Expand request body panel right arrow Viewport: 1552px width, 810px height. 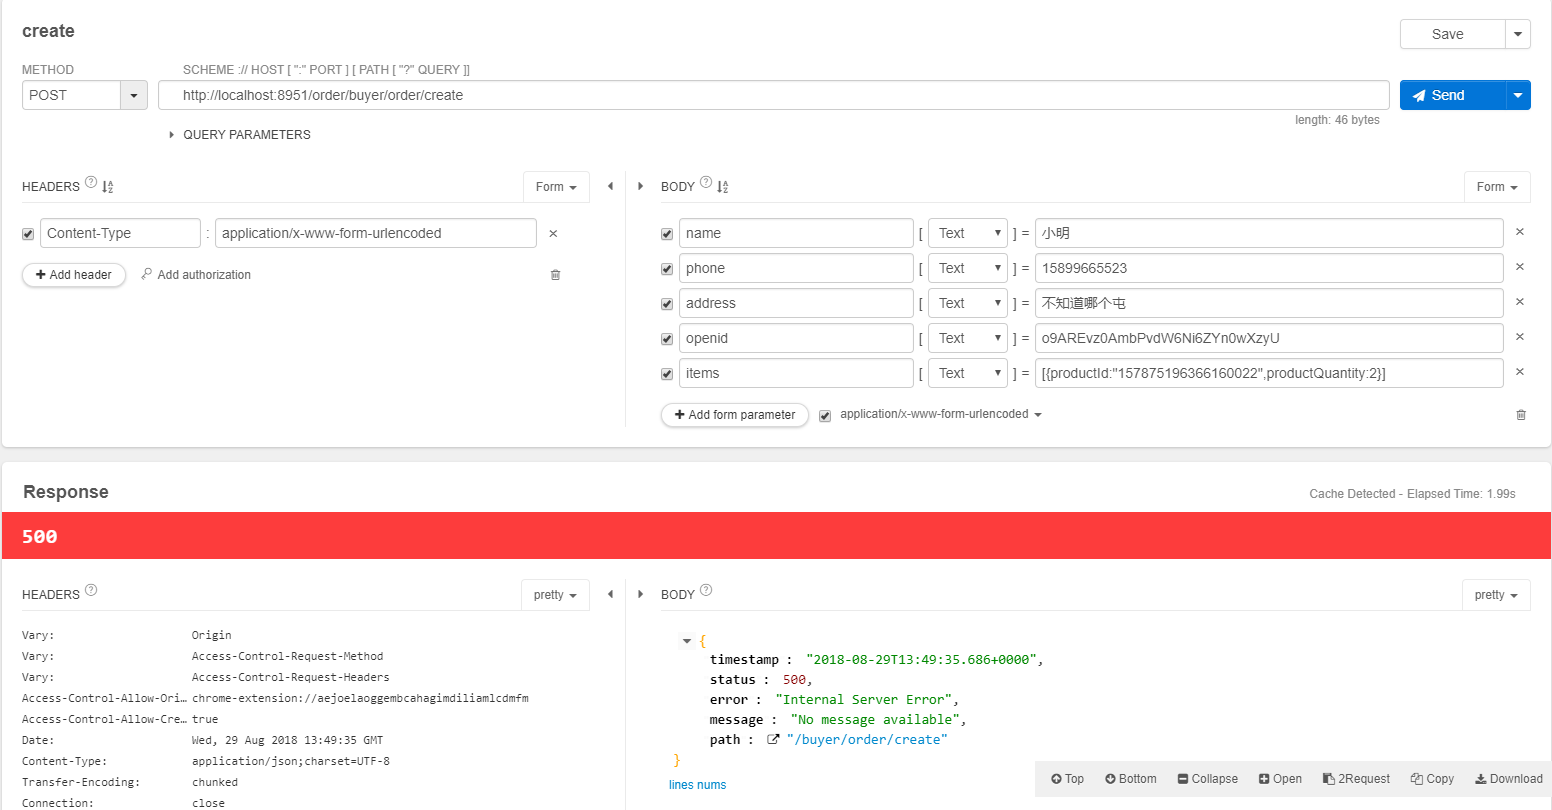640,186
